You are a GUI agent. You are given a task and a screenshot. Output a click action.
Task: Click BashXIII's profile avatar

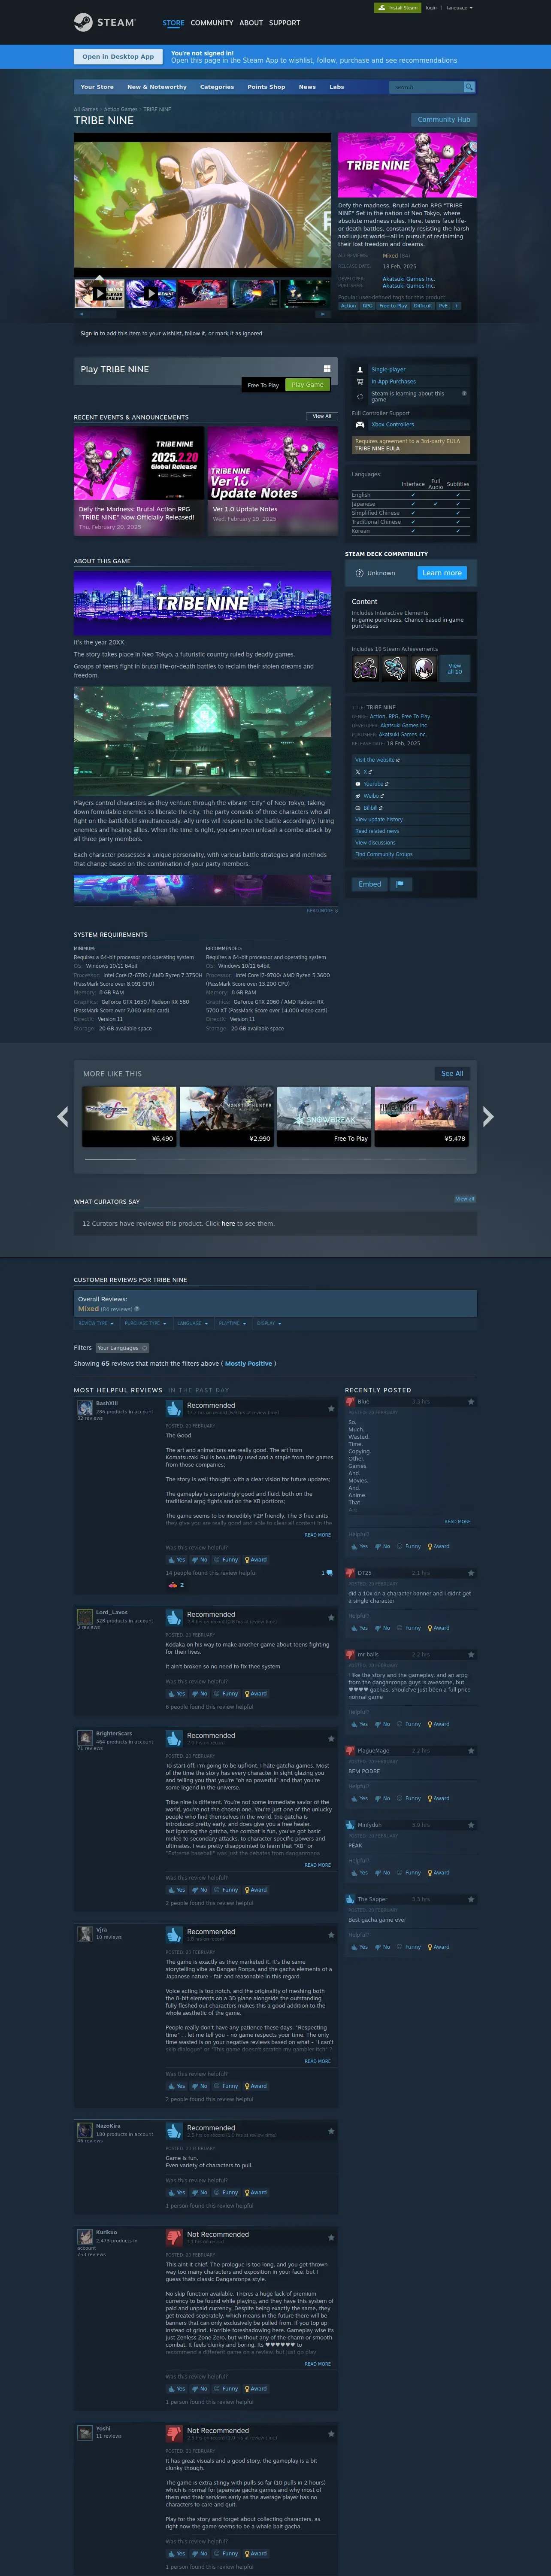coord(85,1408)
